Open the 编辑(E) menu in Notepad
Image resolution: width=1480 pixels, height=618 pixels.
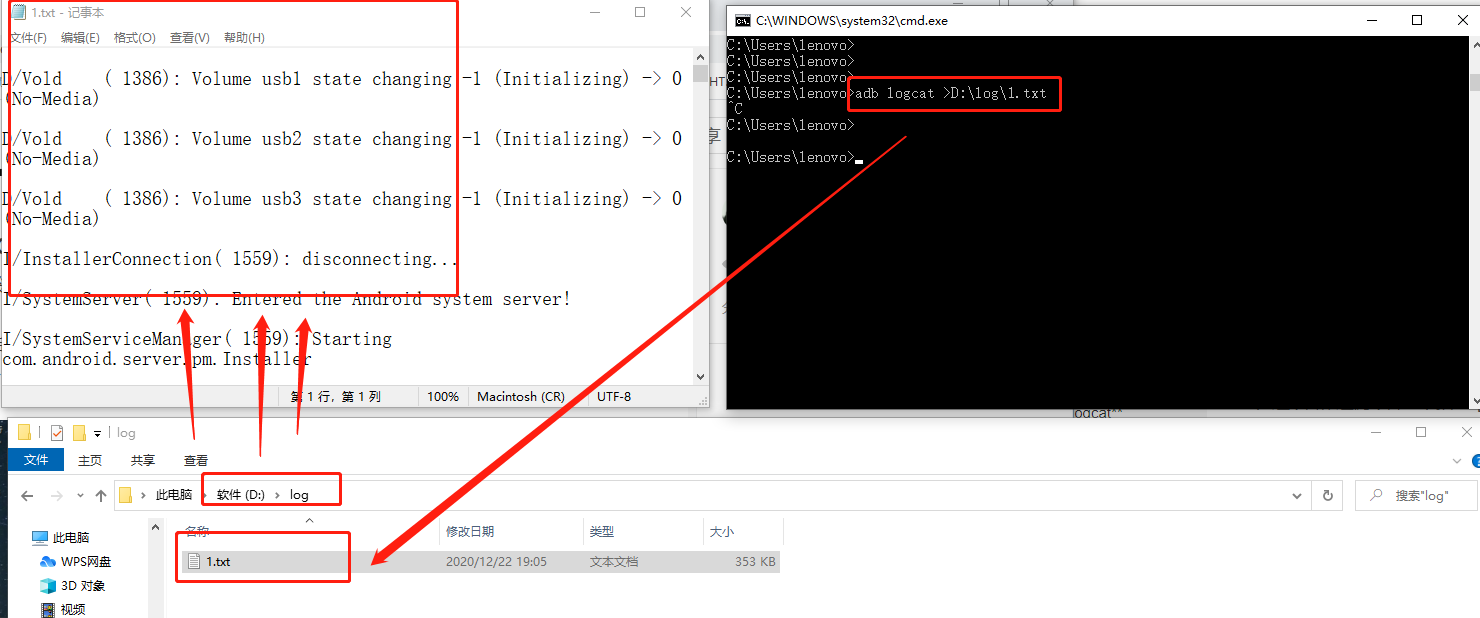(80, 38)
